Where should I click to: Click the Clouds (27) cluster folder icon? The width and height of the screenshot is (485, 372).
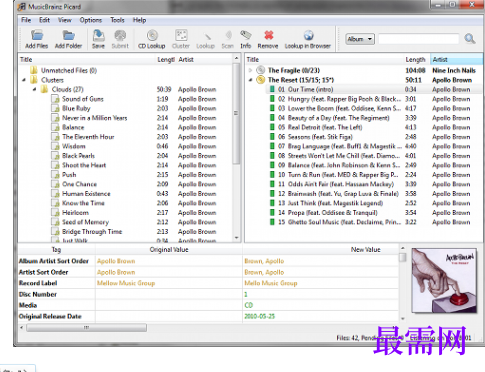(44, 89)
